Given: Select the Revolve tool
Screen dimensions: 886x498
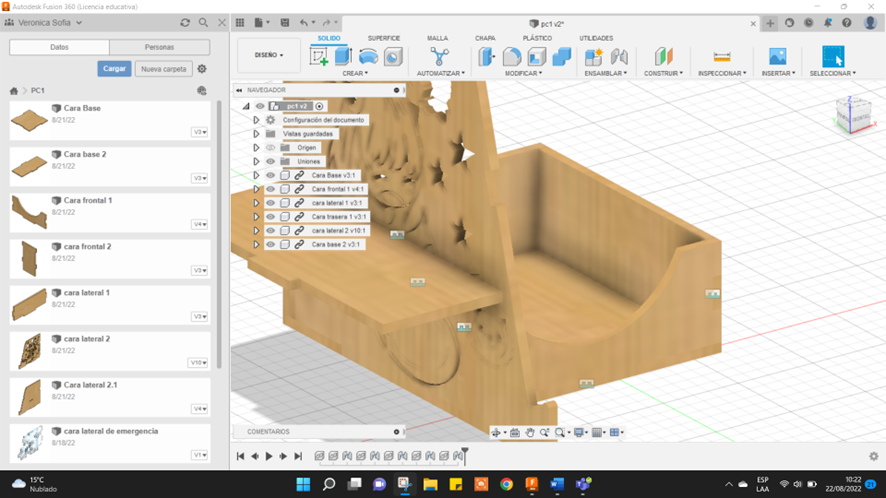Looking at the screenshot, I should click(368, 57).
